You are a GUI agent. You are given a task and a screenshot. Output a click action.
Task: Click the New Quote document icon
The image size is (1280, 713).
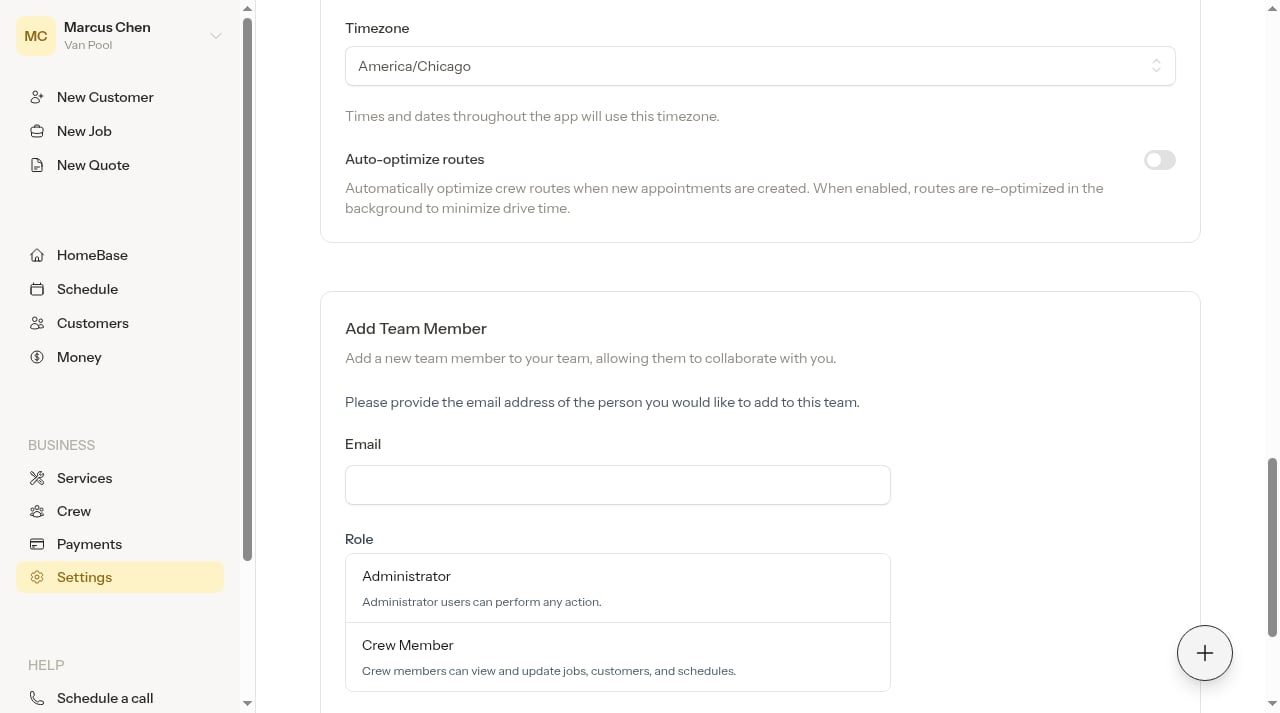pyautogui.click(x=37, y=165)
